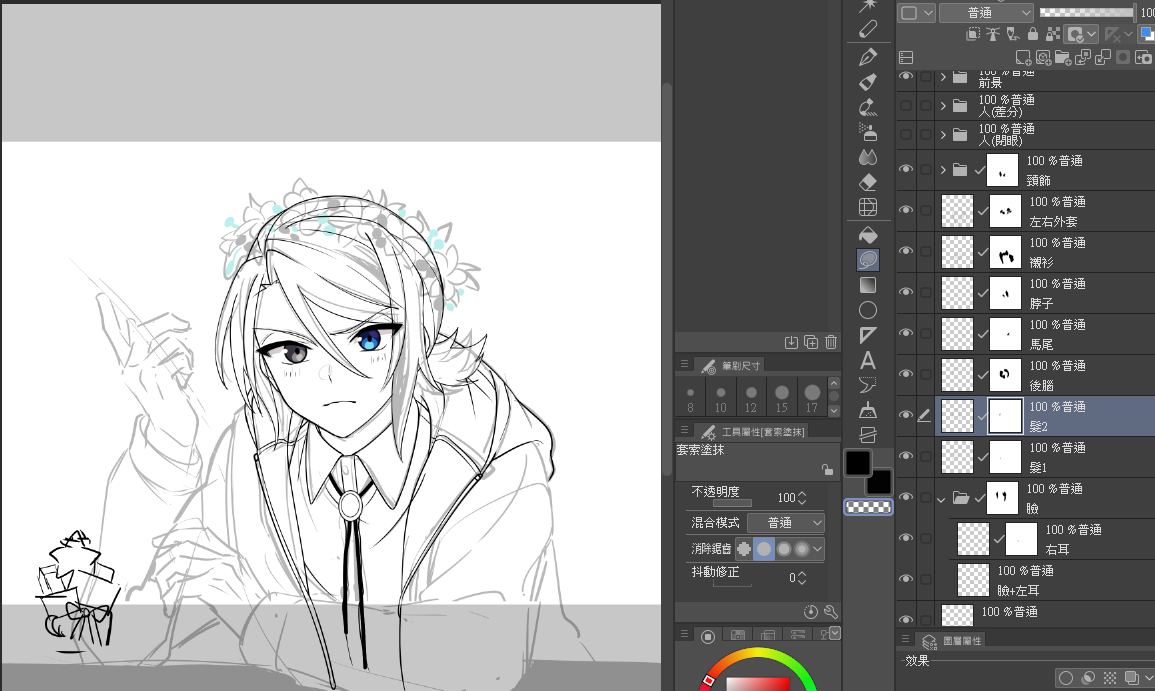Choose the Brush tool below the Pen tool
Viewport: 1155px width, 691px height.
(868, 82)
